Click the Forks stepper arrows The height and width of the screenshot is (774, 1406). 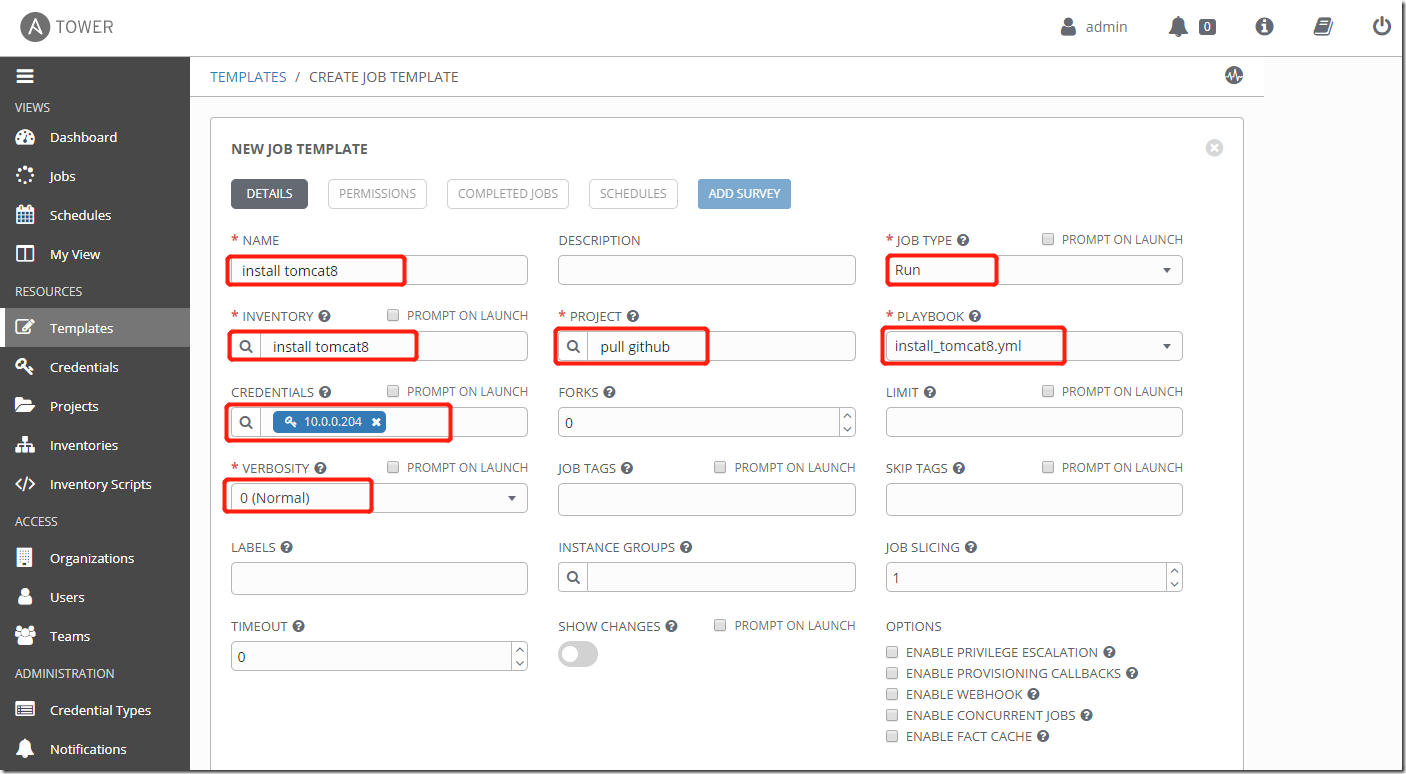coord(848,422)
